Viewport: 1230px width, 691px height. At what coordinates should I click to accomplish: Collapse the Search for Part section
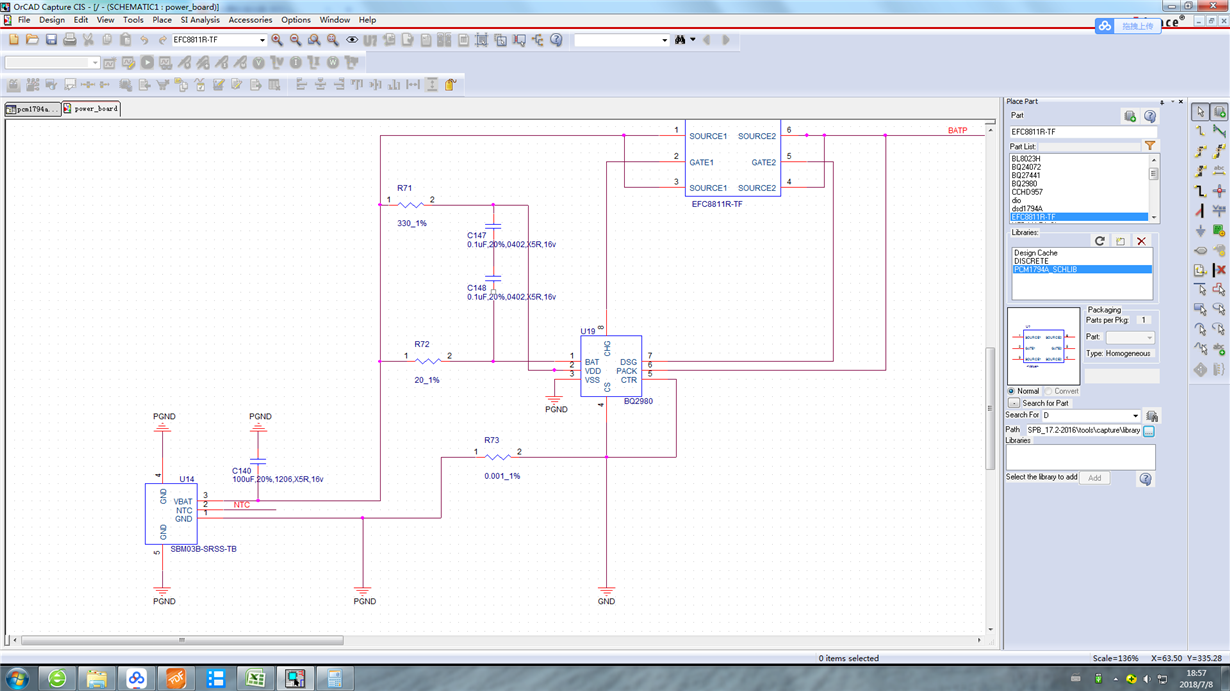(x=1013, y=403)
